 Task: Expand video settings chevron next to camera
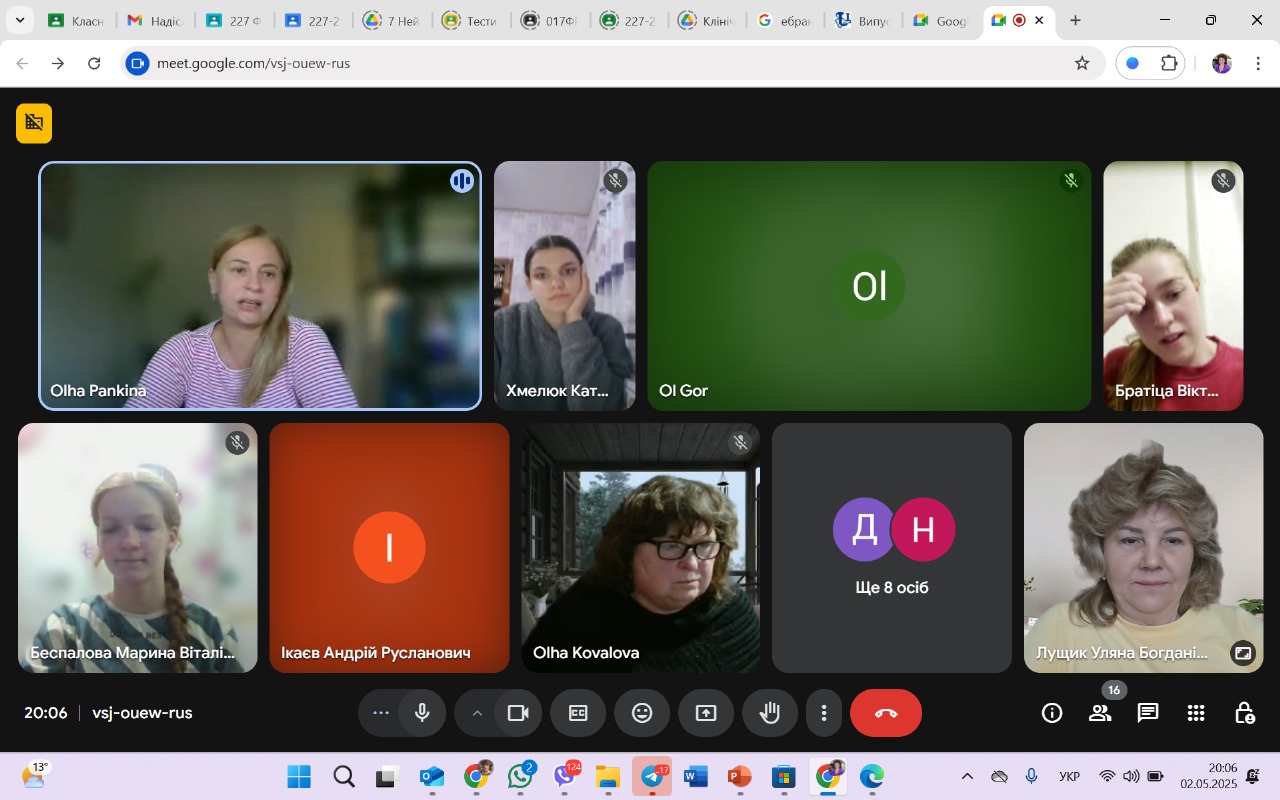point(477,713)
